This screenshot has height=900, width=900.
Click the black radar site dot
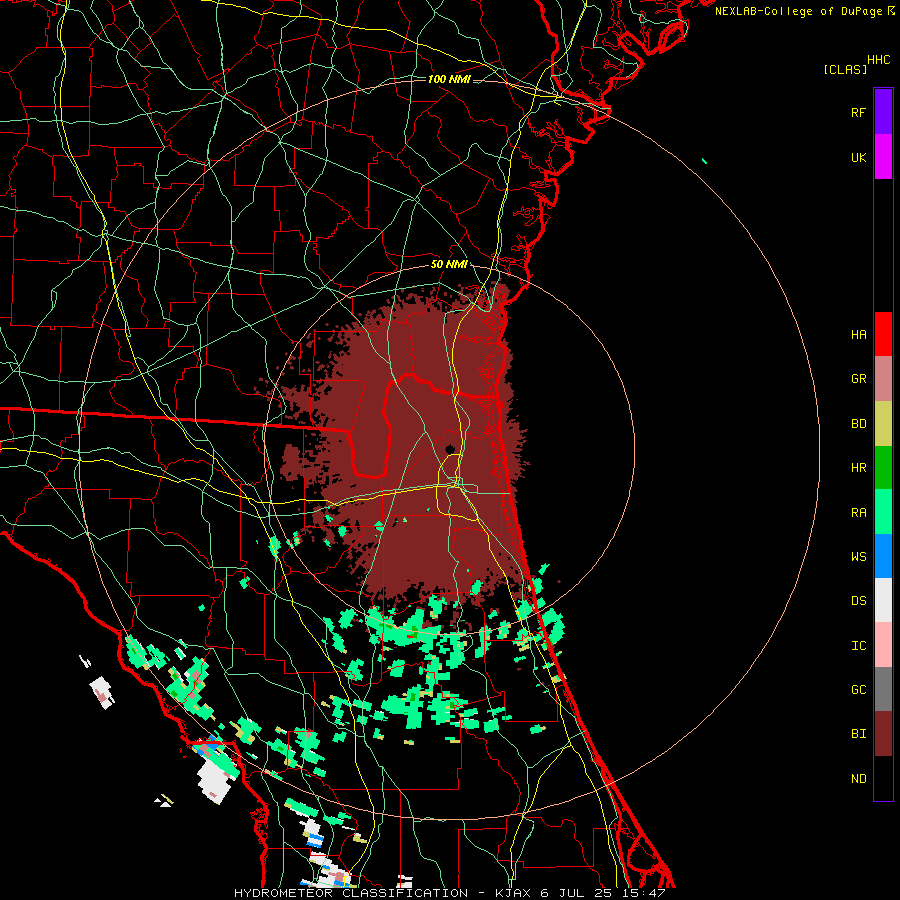coord(450,449)
